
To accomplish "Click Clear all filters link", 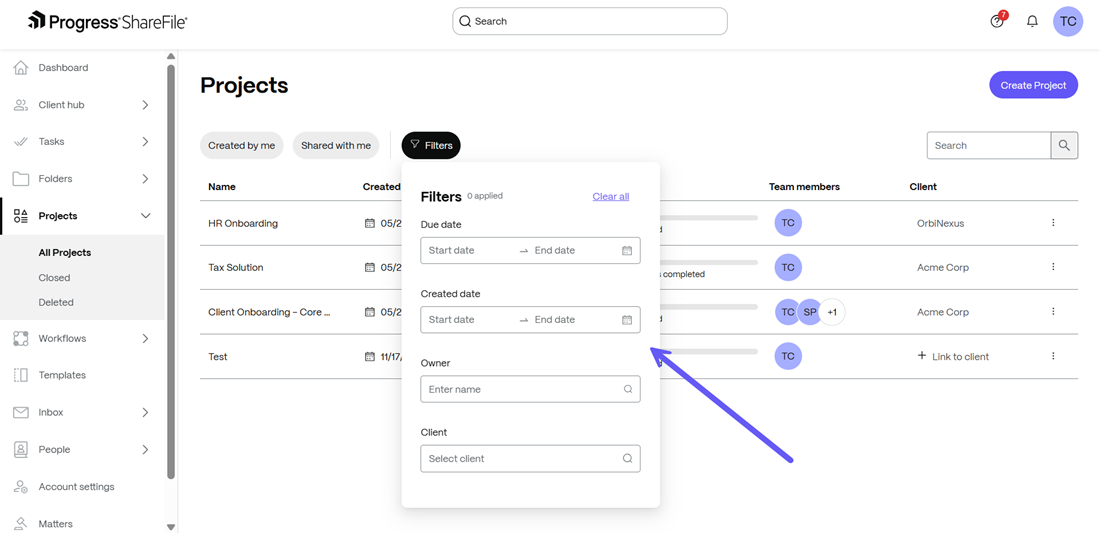I will [610, 196].
